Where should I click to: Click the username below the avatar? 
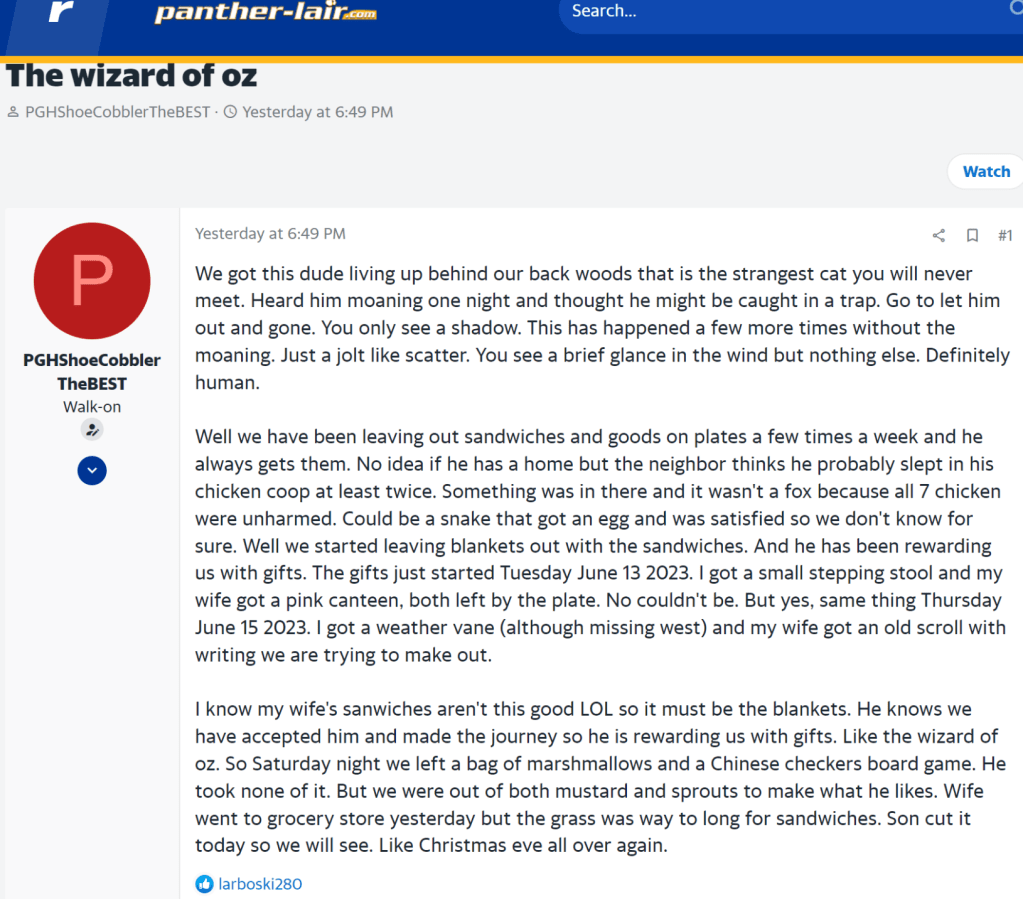point(92,371)
